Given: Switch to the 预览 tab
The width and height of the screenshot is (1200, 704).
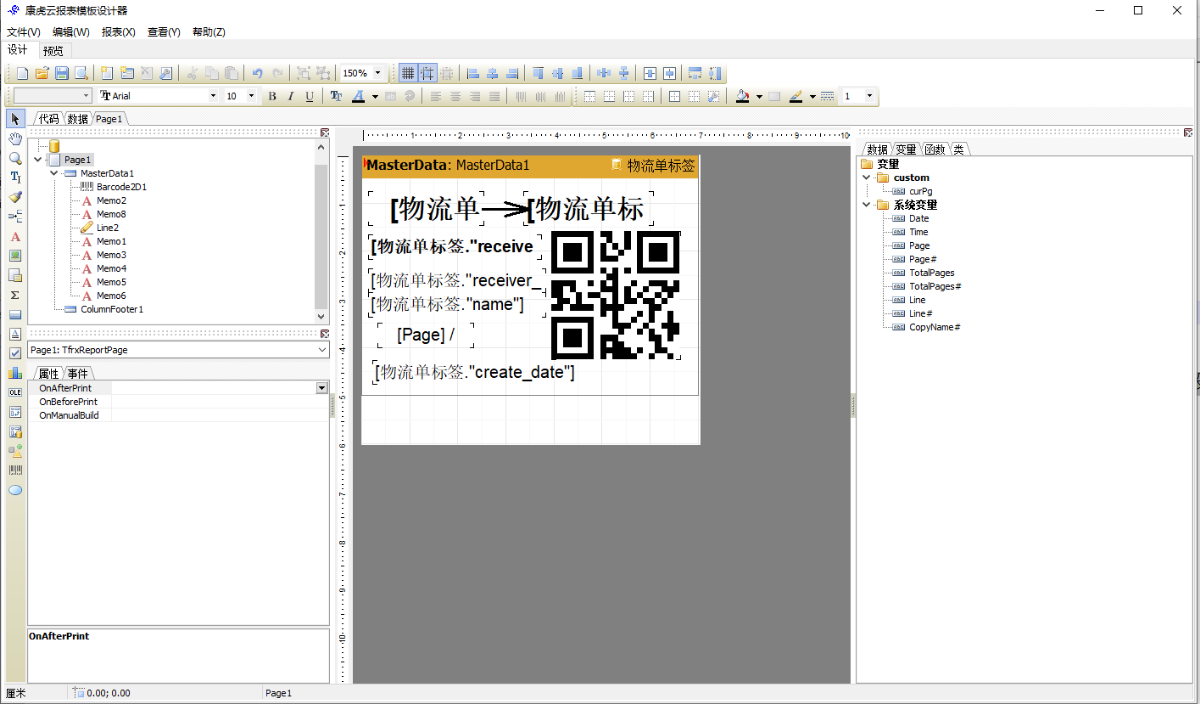Looking at the screenshot, I should click(x=53, y=50).
